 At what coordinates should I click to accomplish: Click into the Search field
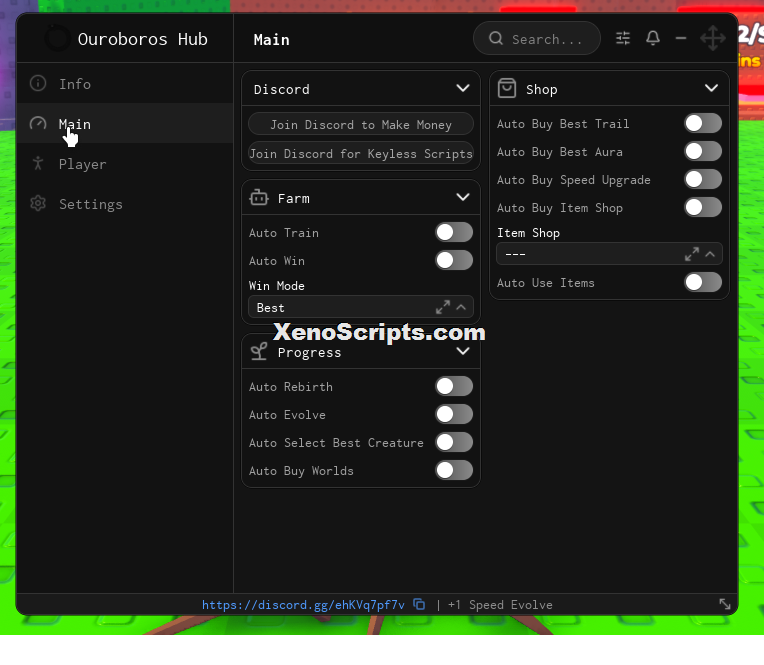point(537,38)
